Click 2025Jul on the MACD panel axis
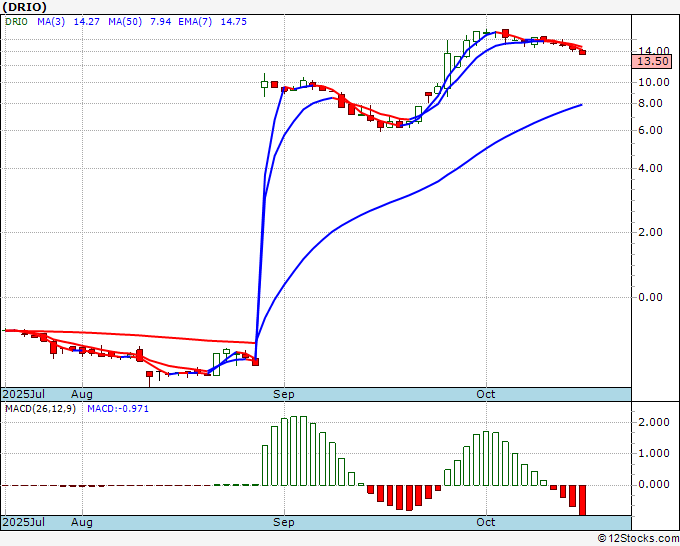 (23, 522)
